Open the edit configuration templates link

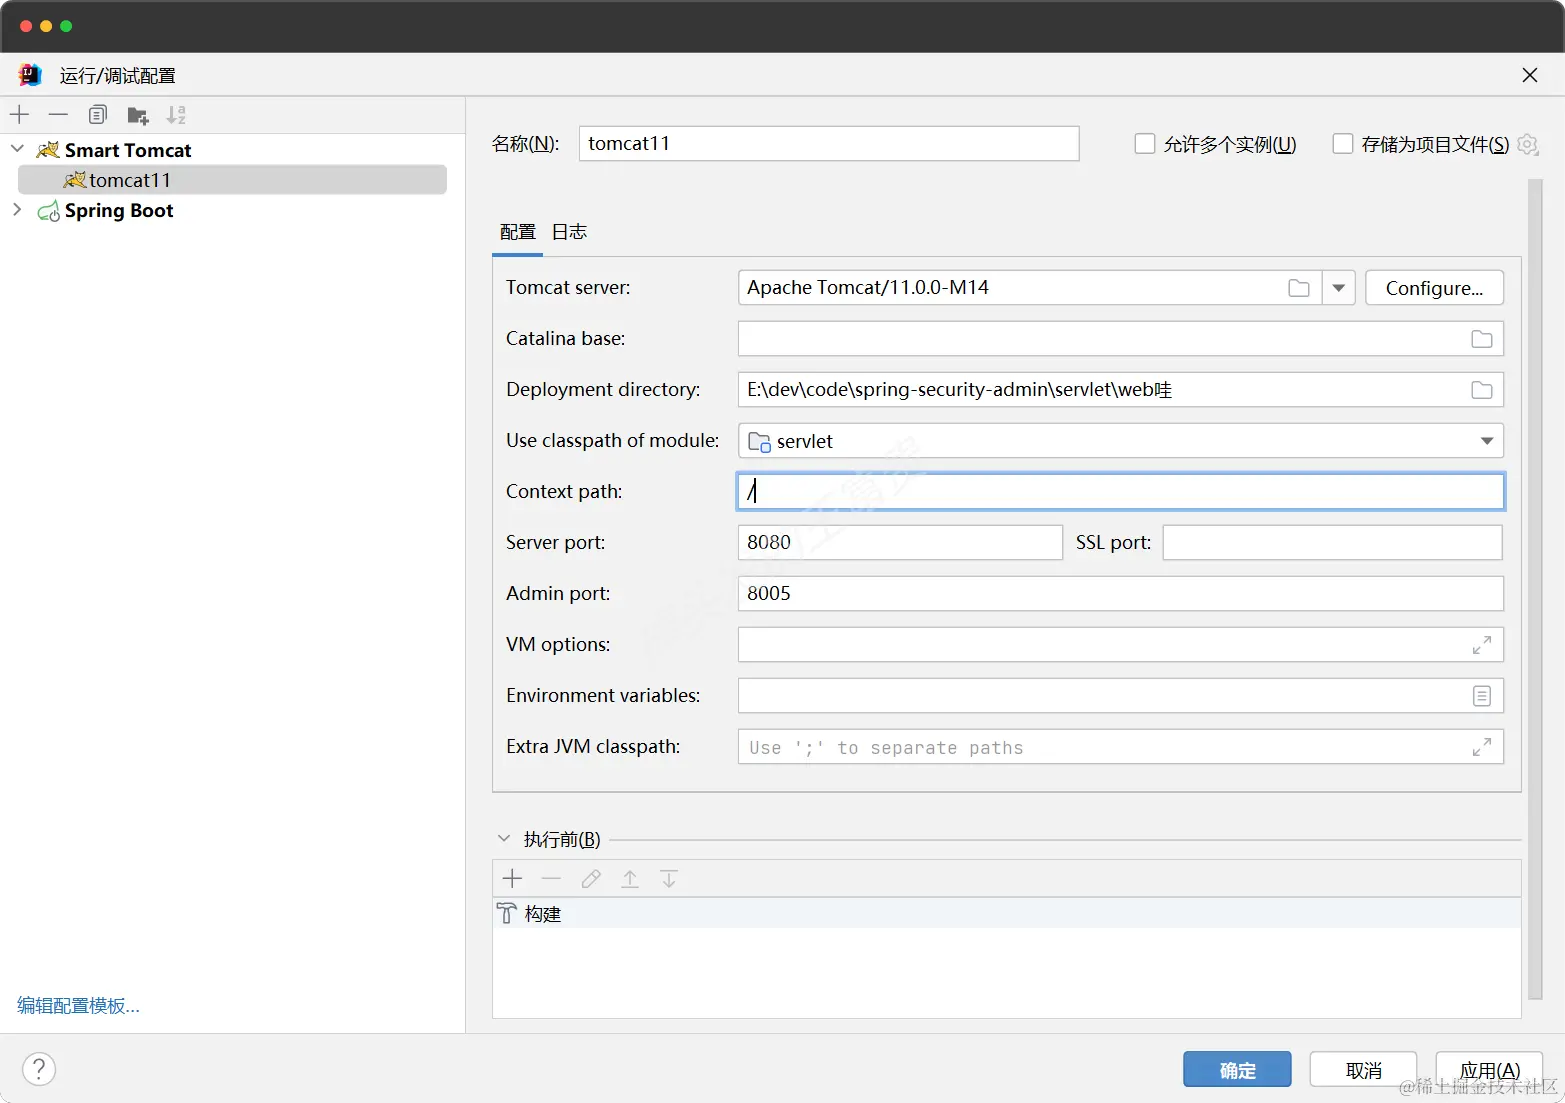78,1006
